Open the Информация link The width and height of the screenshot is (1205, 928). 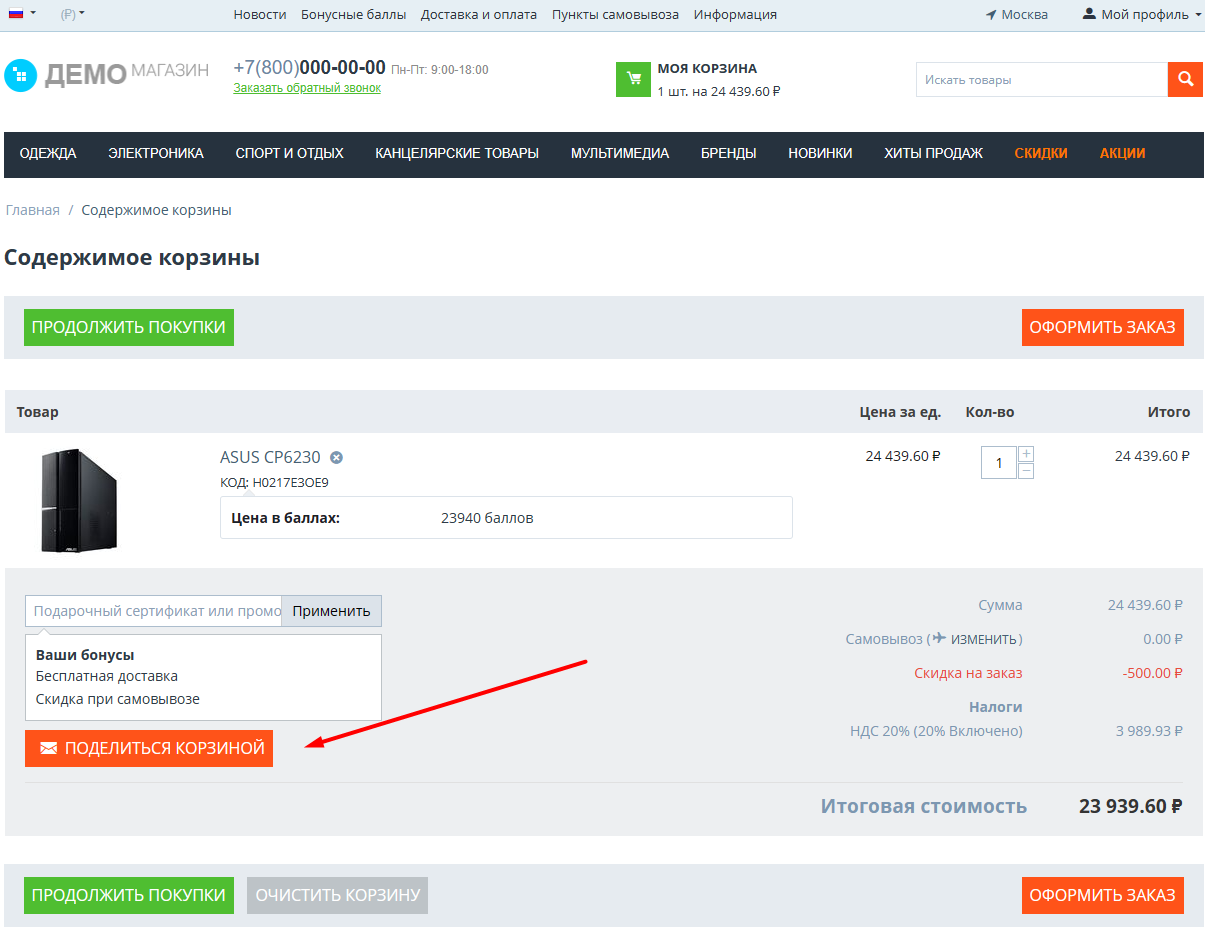pos(735,14)
